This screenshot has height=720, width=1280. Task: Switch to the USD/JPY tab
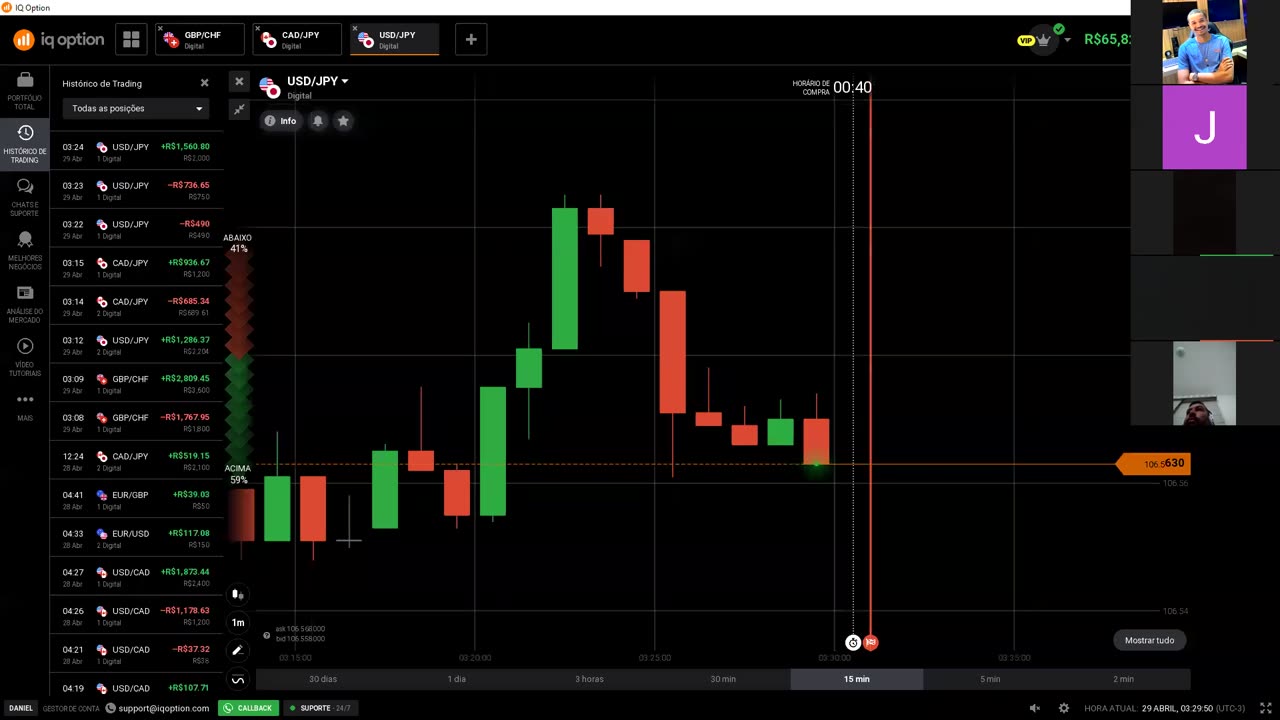click(394, 40)
